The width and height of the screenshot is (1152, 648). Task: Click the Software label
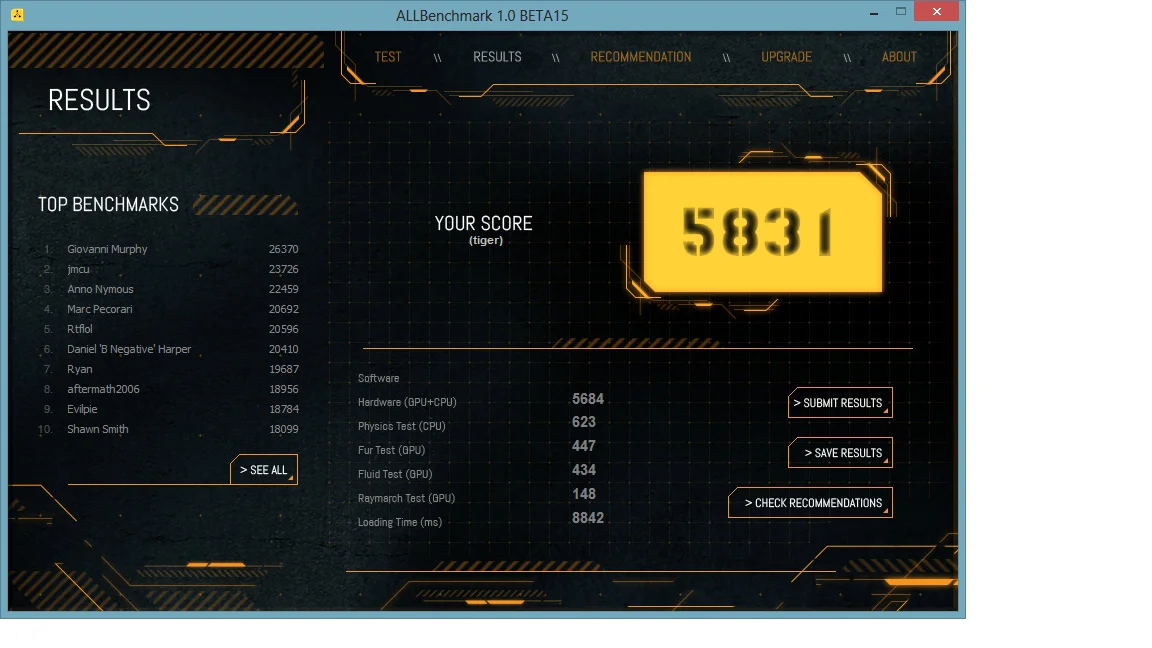pos(378,378)
